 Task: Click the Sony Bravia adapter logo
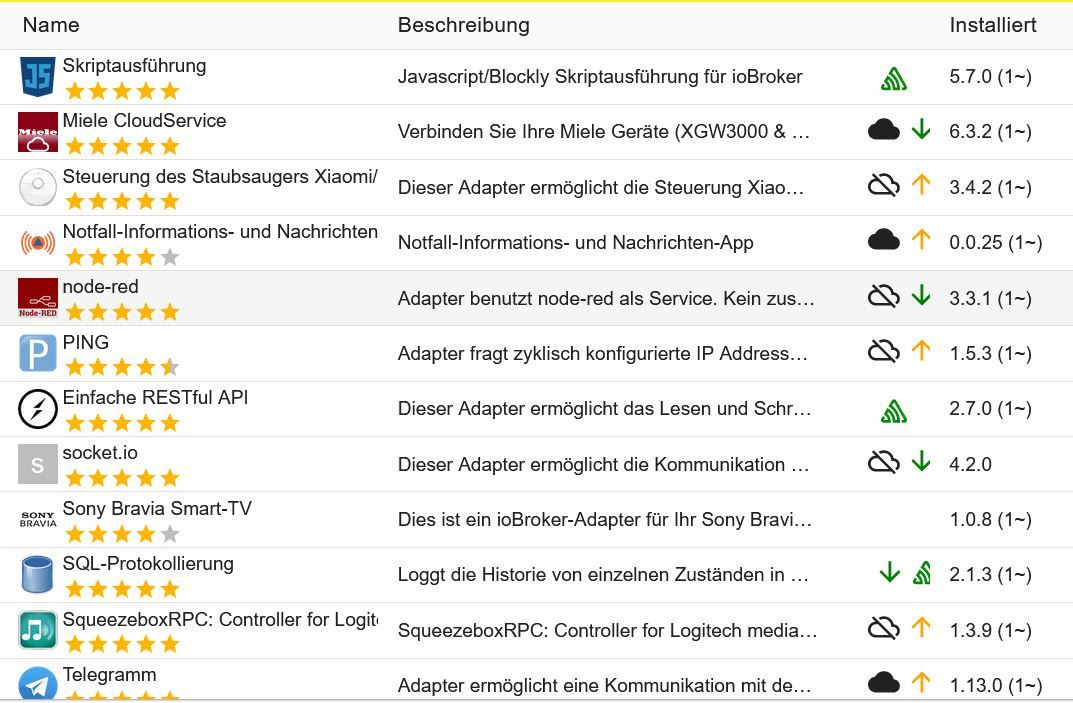(x=38, y=520)
